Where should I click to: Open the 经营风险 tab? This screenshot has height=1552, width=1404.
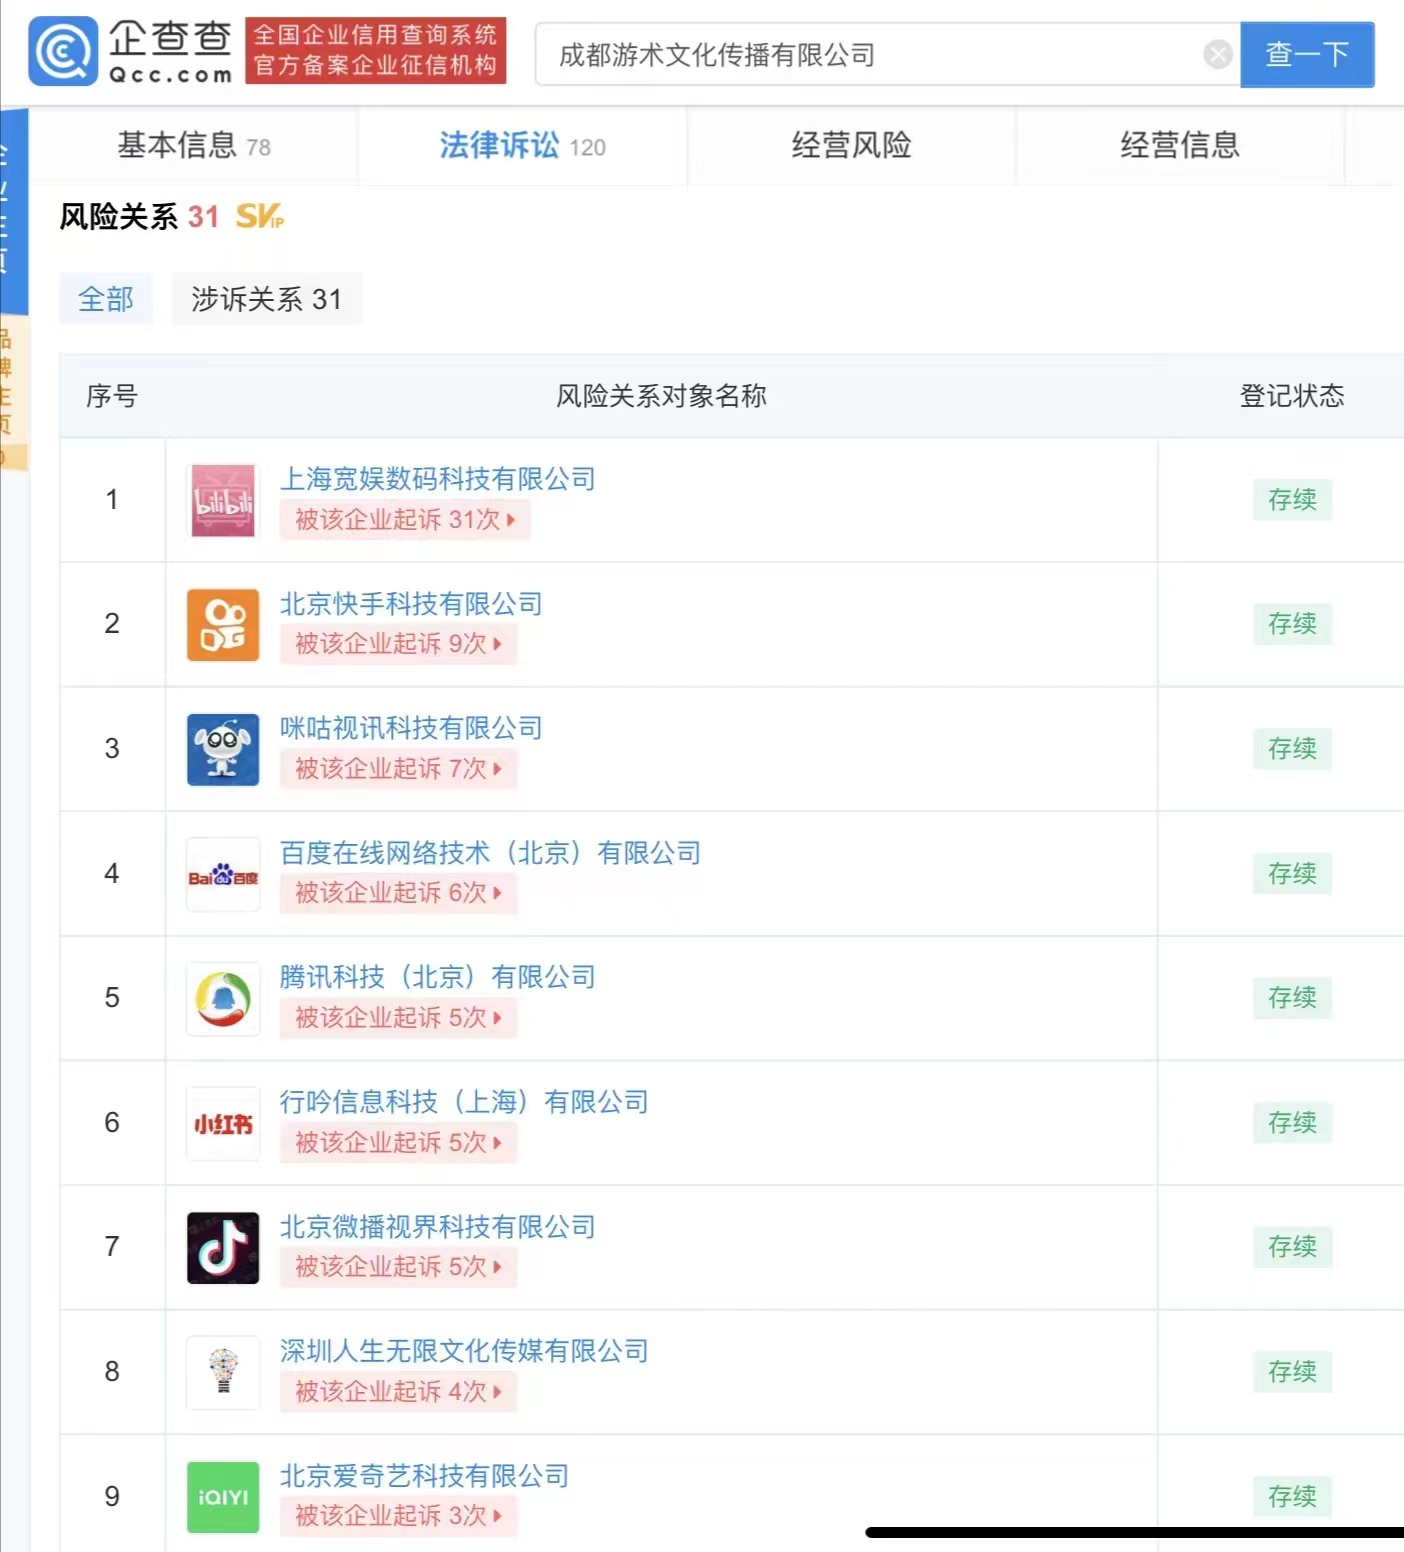[x=851, y=146]
